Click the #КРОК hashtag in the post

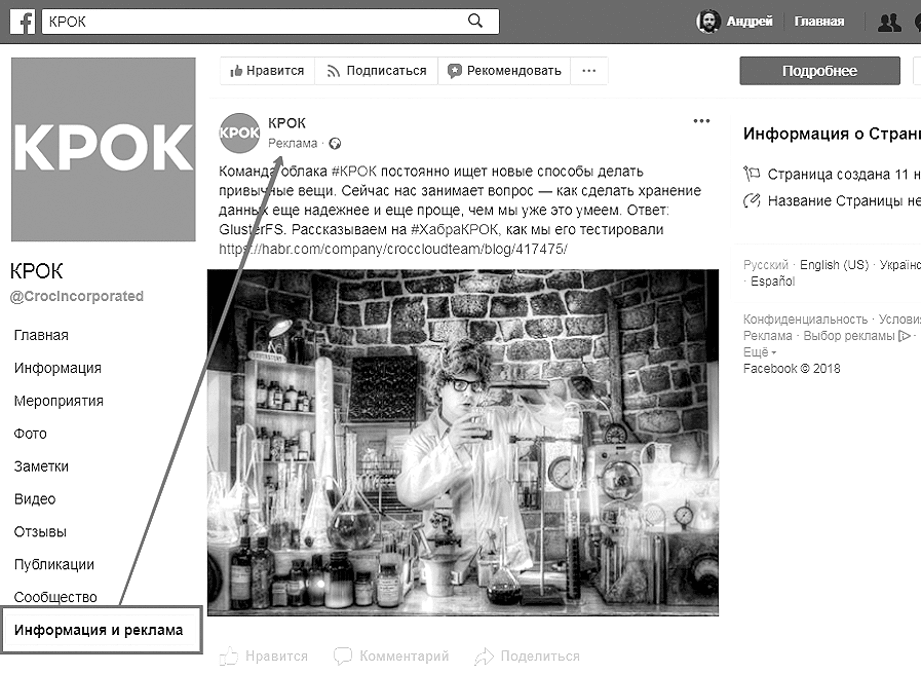coord(354,172)
